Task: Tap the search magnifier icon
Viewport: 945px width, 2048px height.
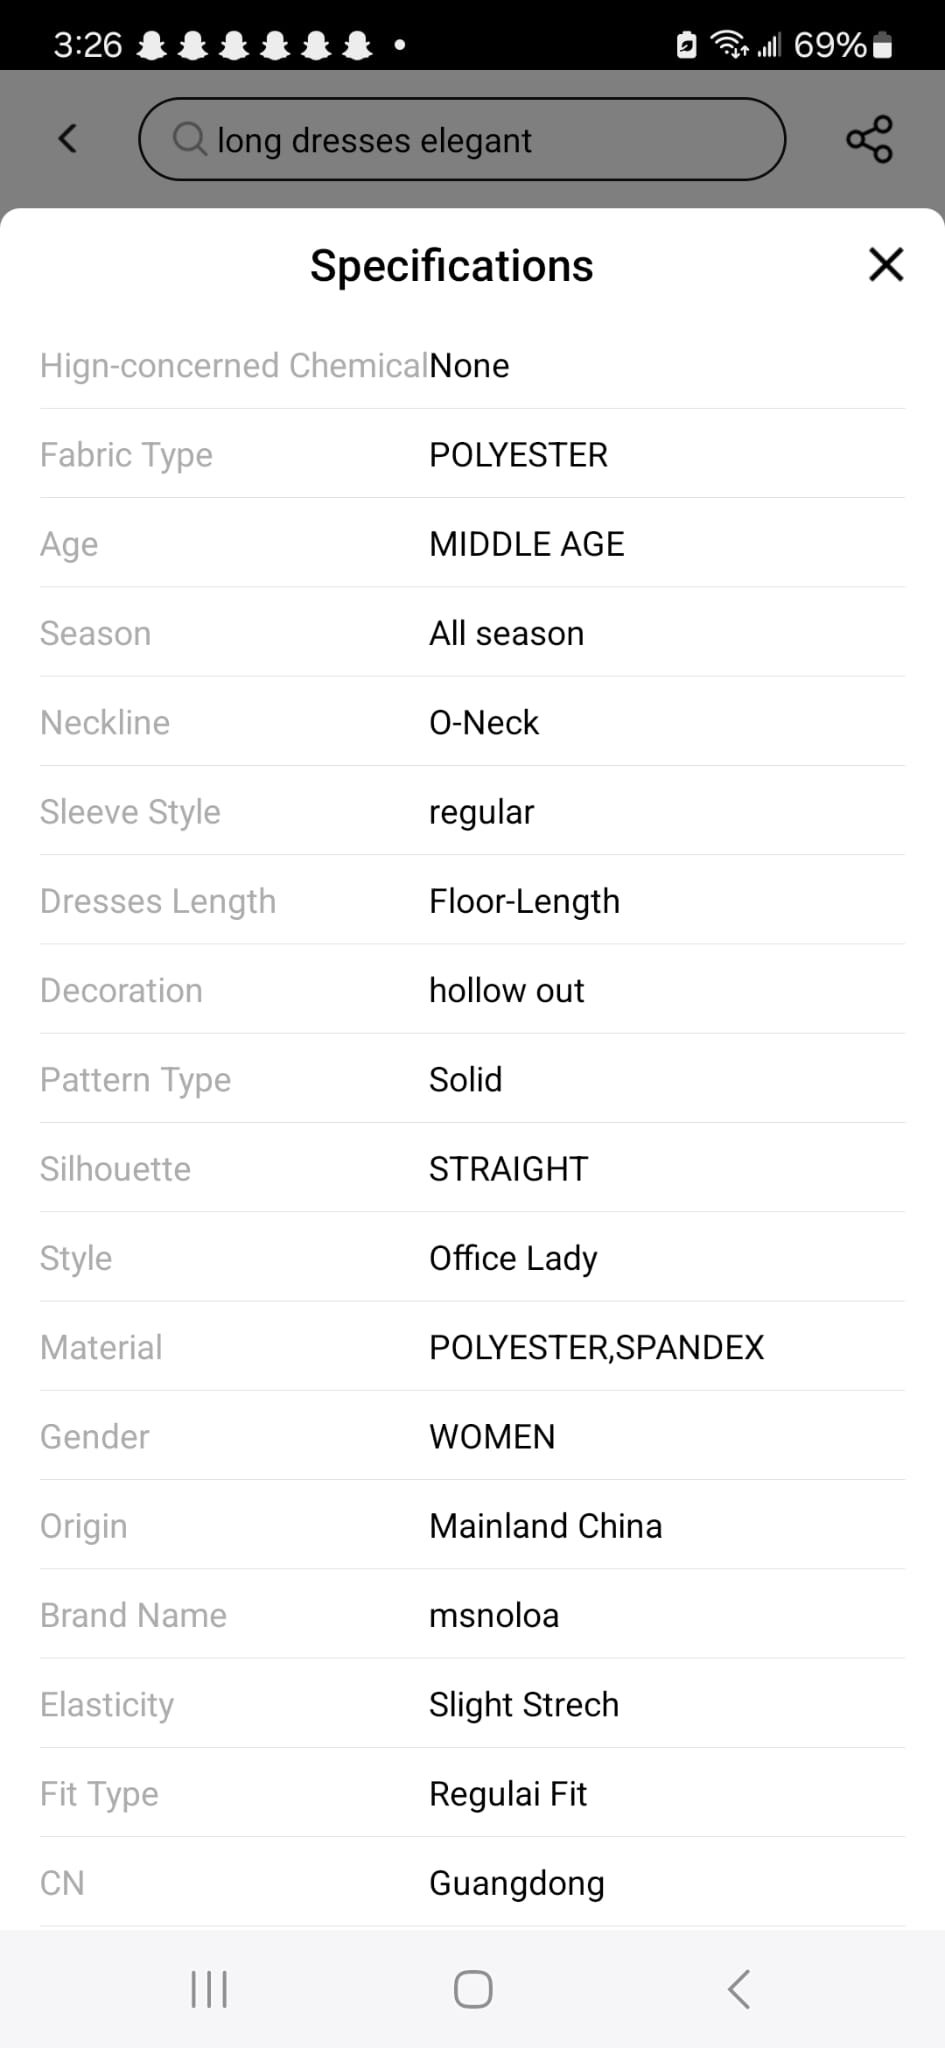Action: click(x=190, y=138)
